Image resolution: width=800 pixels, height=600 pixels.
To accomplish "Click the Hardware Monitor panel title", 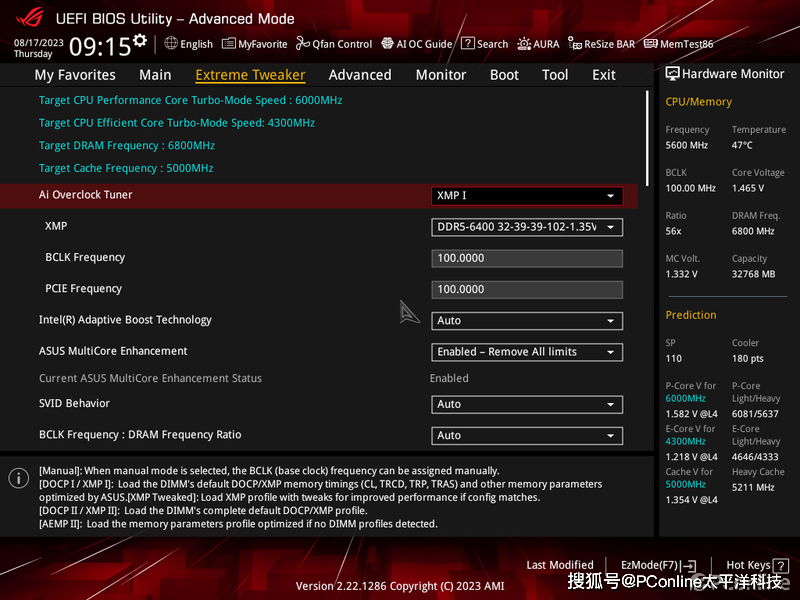I will [733, 74].
